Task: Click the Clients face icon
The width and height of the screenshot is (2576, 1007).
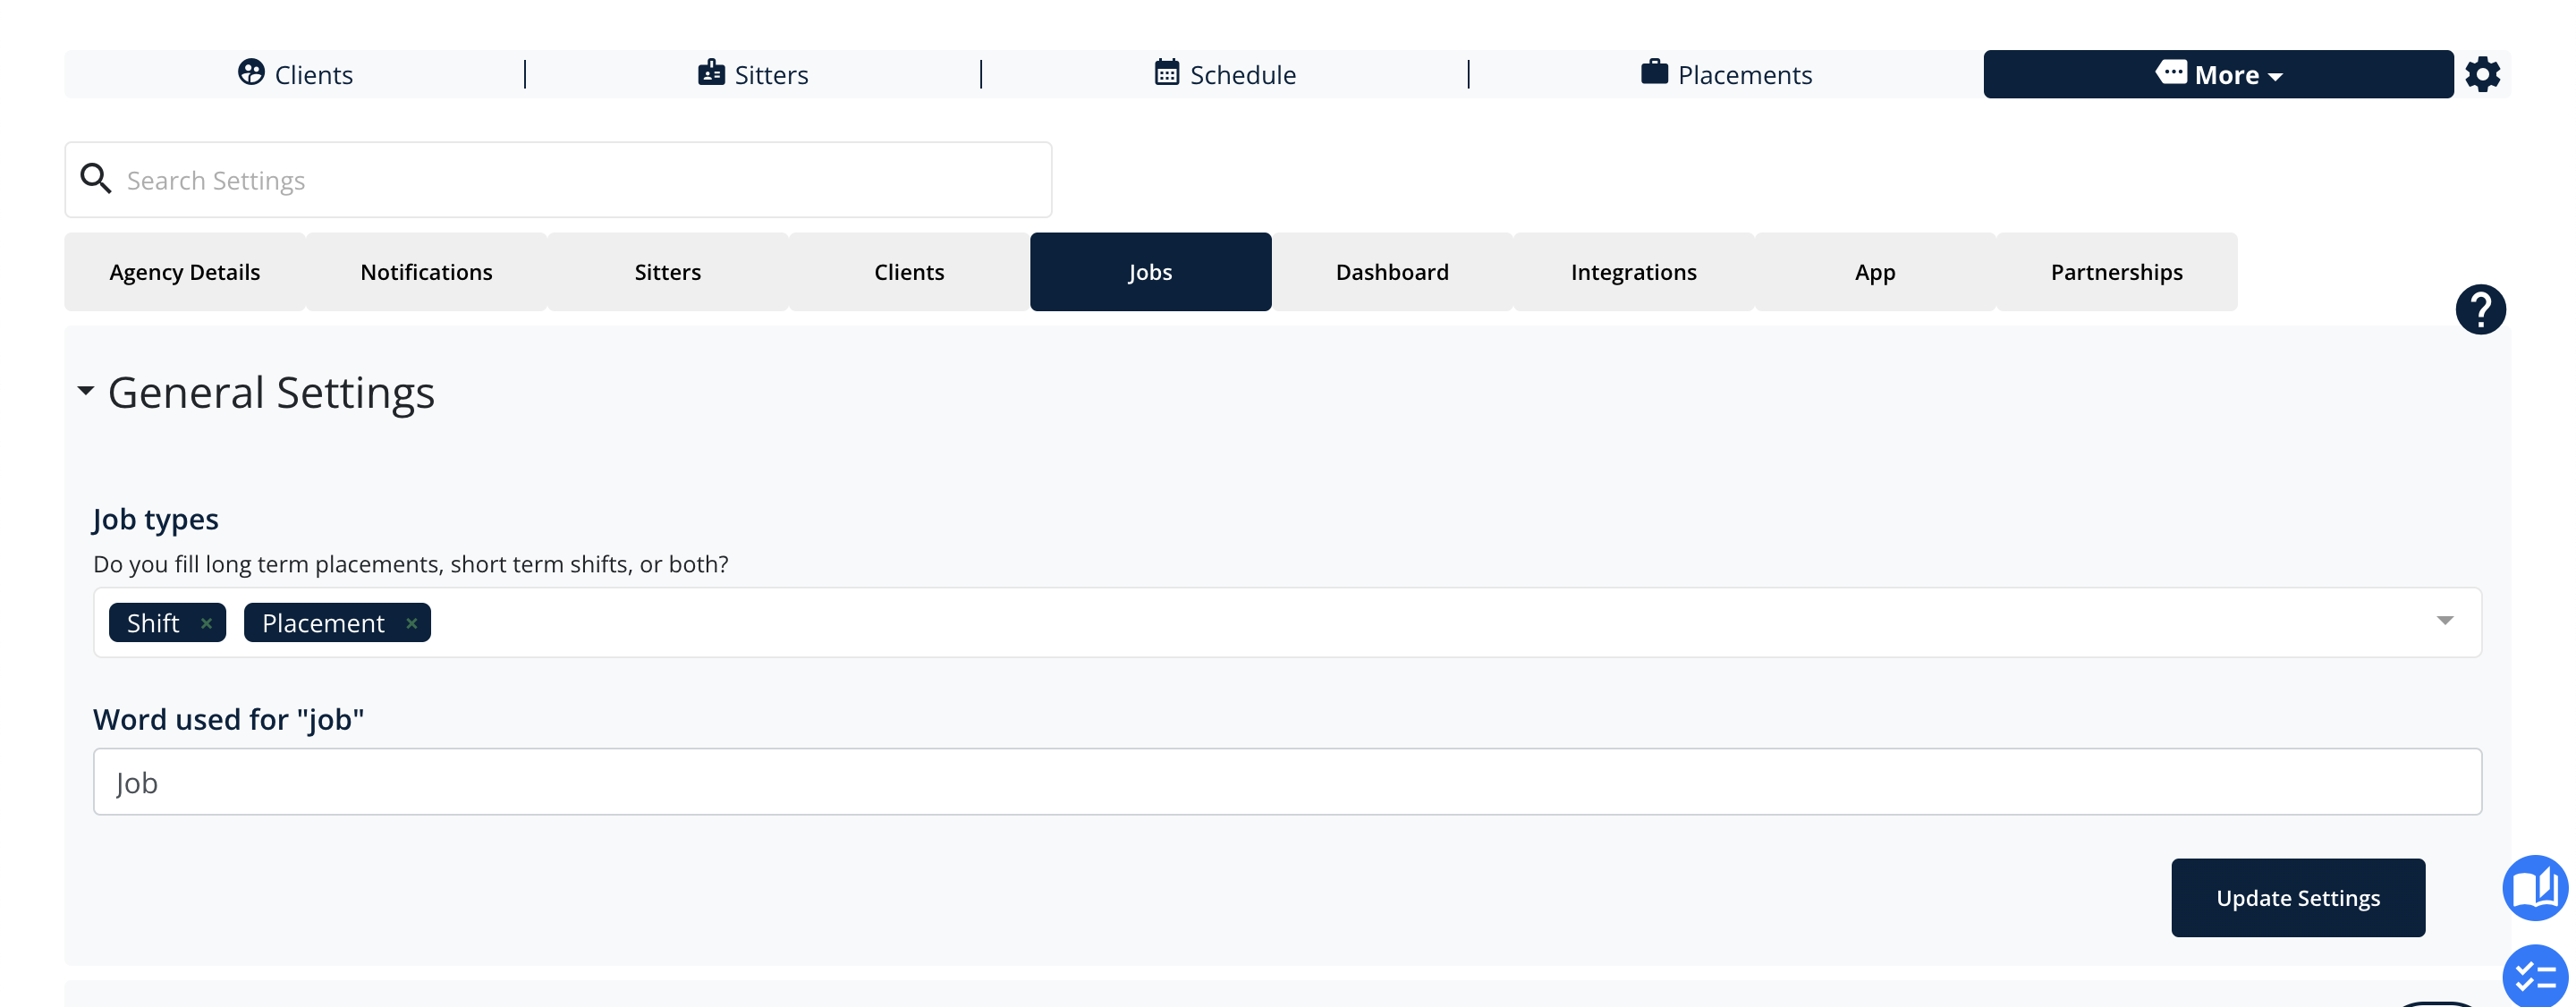Action: coord(251,72)
